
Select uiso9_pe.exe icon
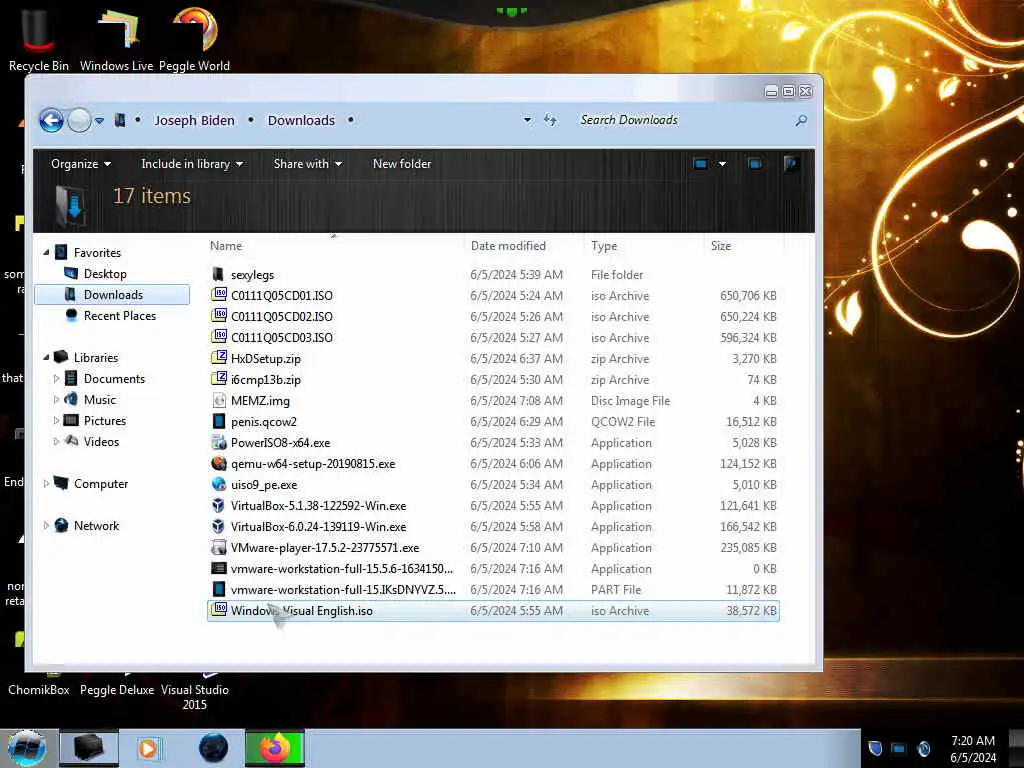[219, 485]
